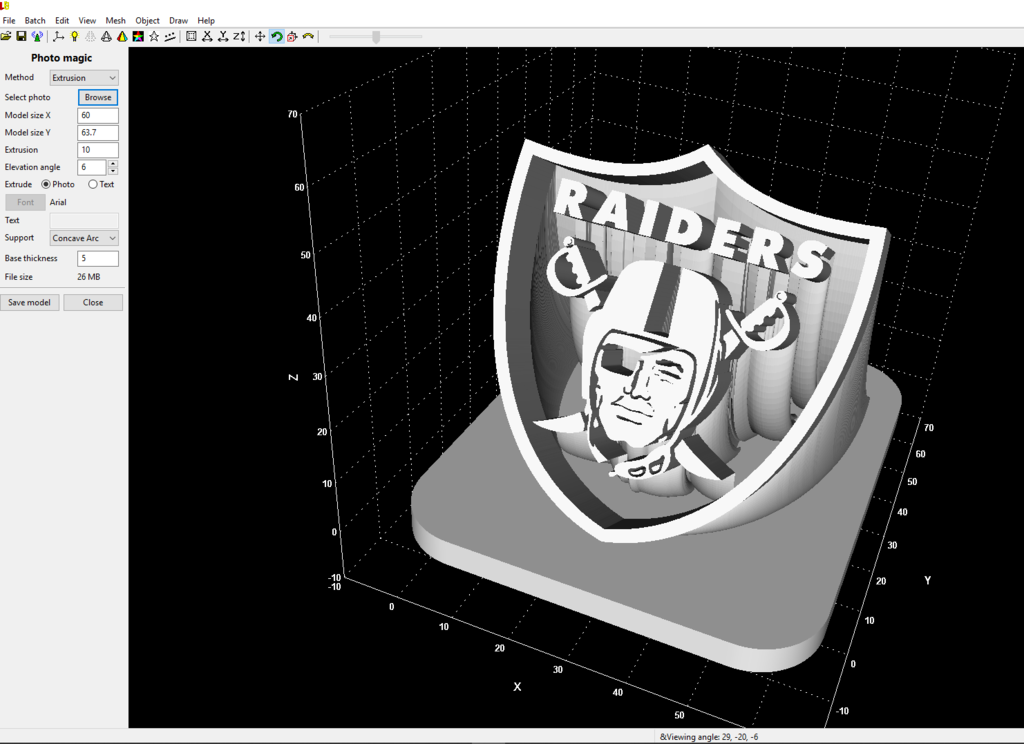Click the multicolored cone icon
1024x744 pixels.
point(122,37)
